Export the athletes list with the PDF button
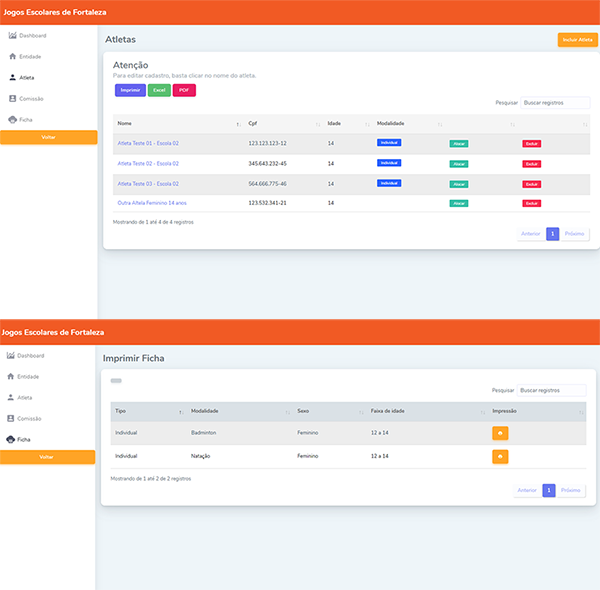The image size is (600, 590). pyautogui.click(x=184, y=90)
